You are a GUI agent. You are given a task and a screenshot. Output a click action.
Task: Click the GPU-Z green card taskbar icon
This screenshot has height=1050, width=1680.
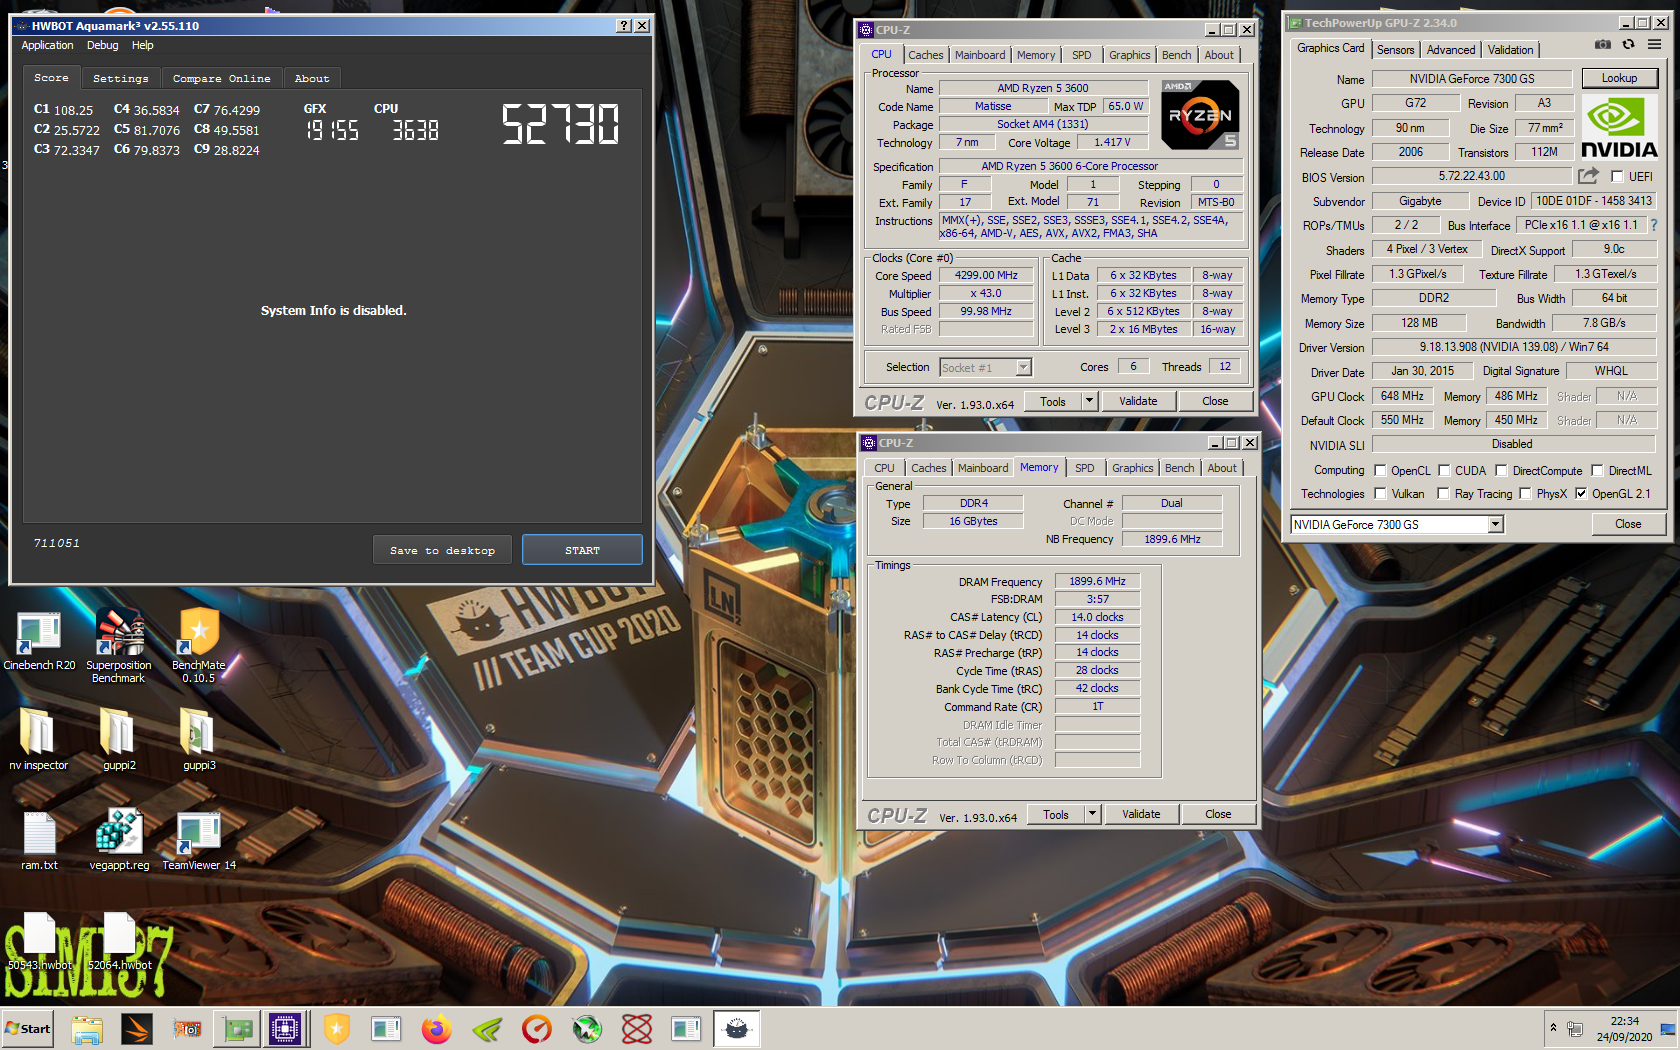237,1029
